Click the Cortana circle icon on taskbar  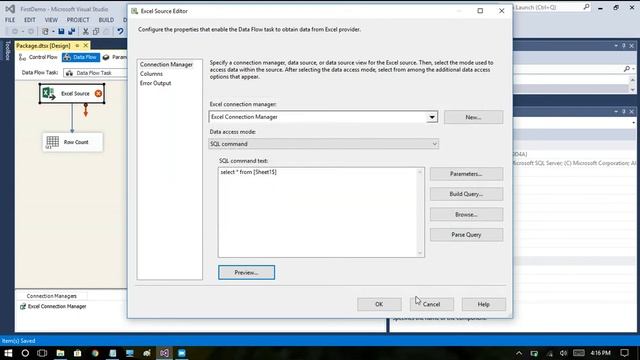(x=25, y=353)
